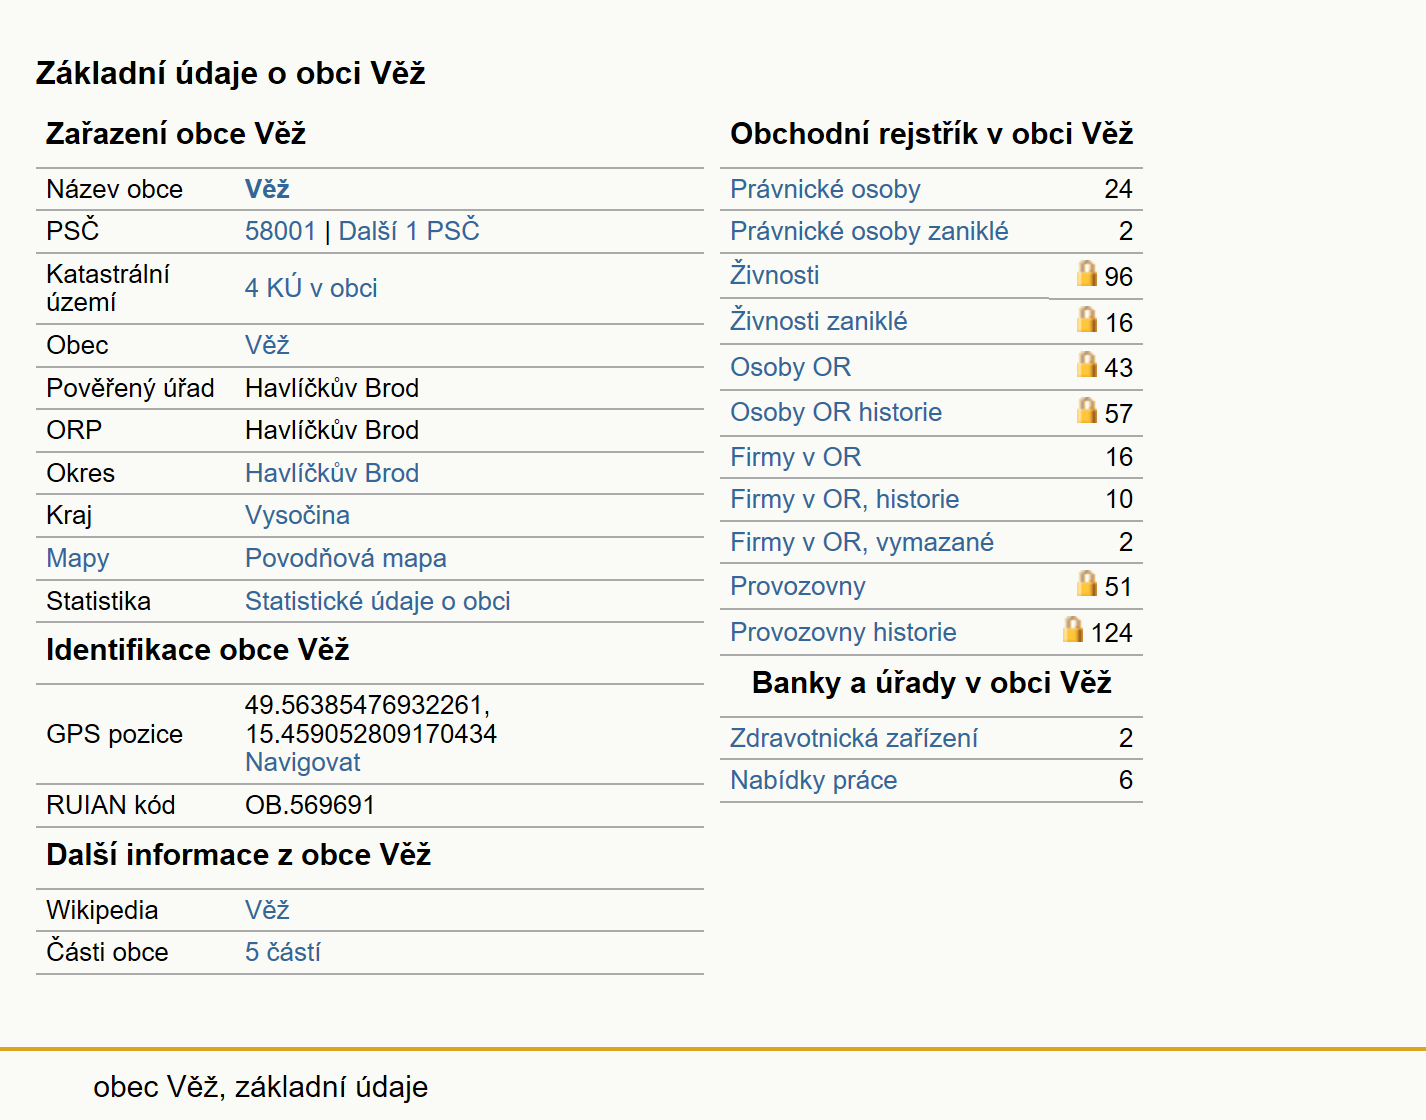
Task: Click the lock icon beside Živnosti
Action: [1087, 273]
